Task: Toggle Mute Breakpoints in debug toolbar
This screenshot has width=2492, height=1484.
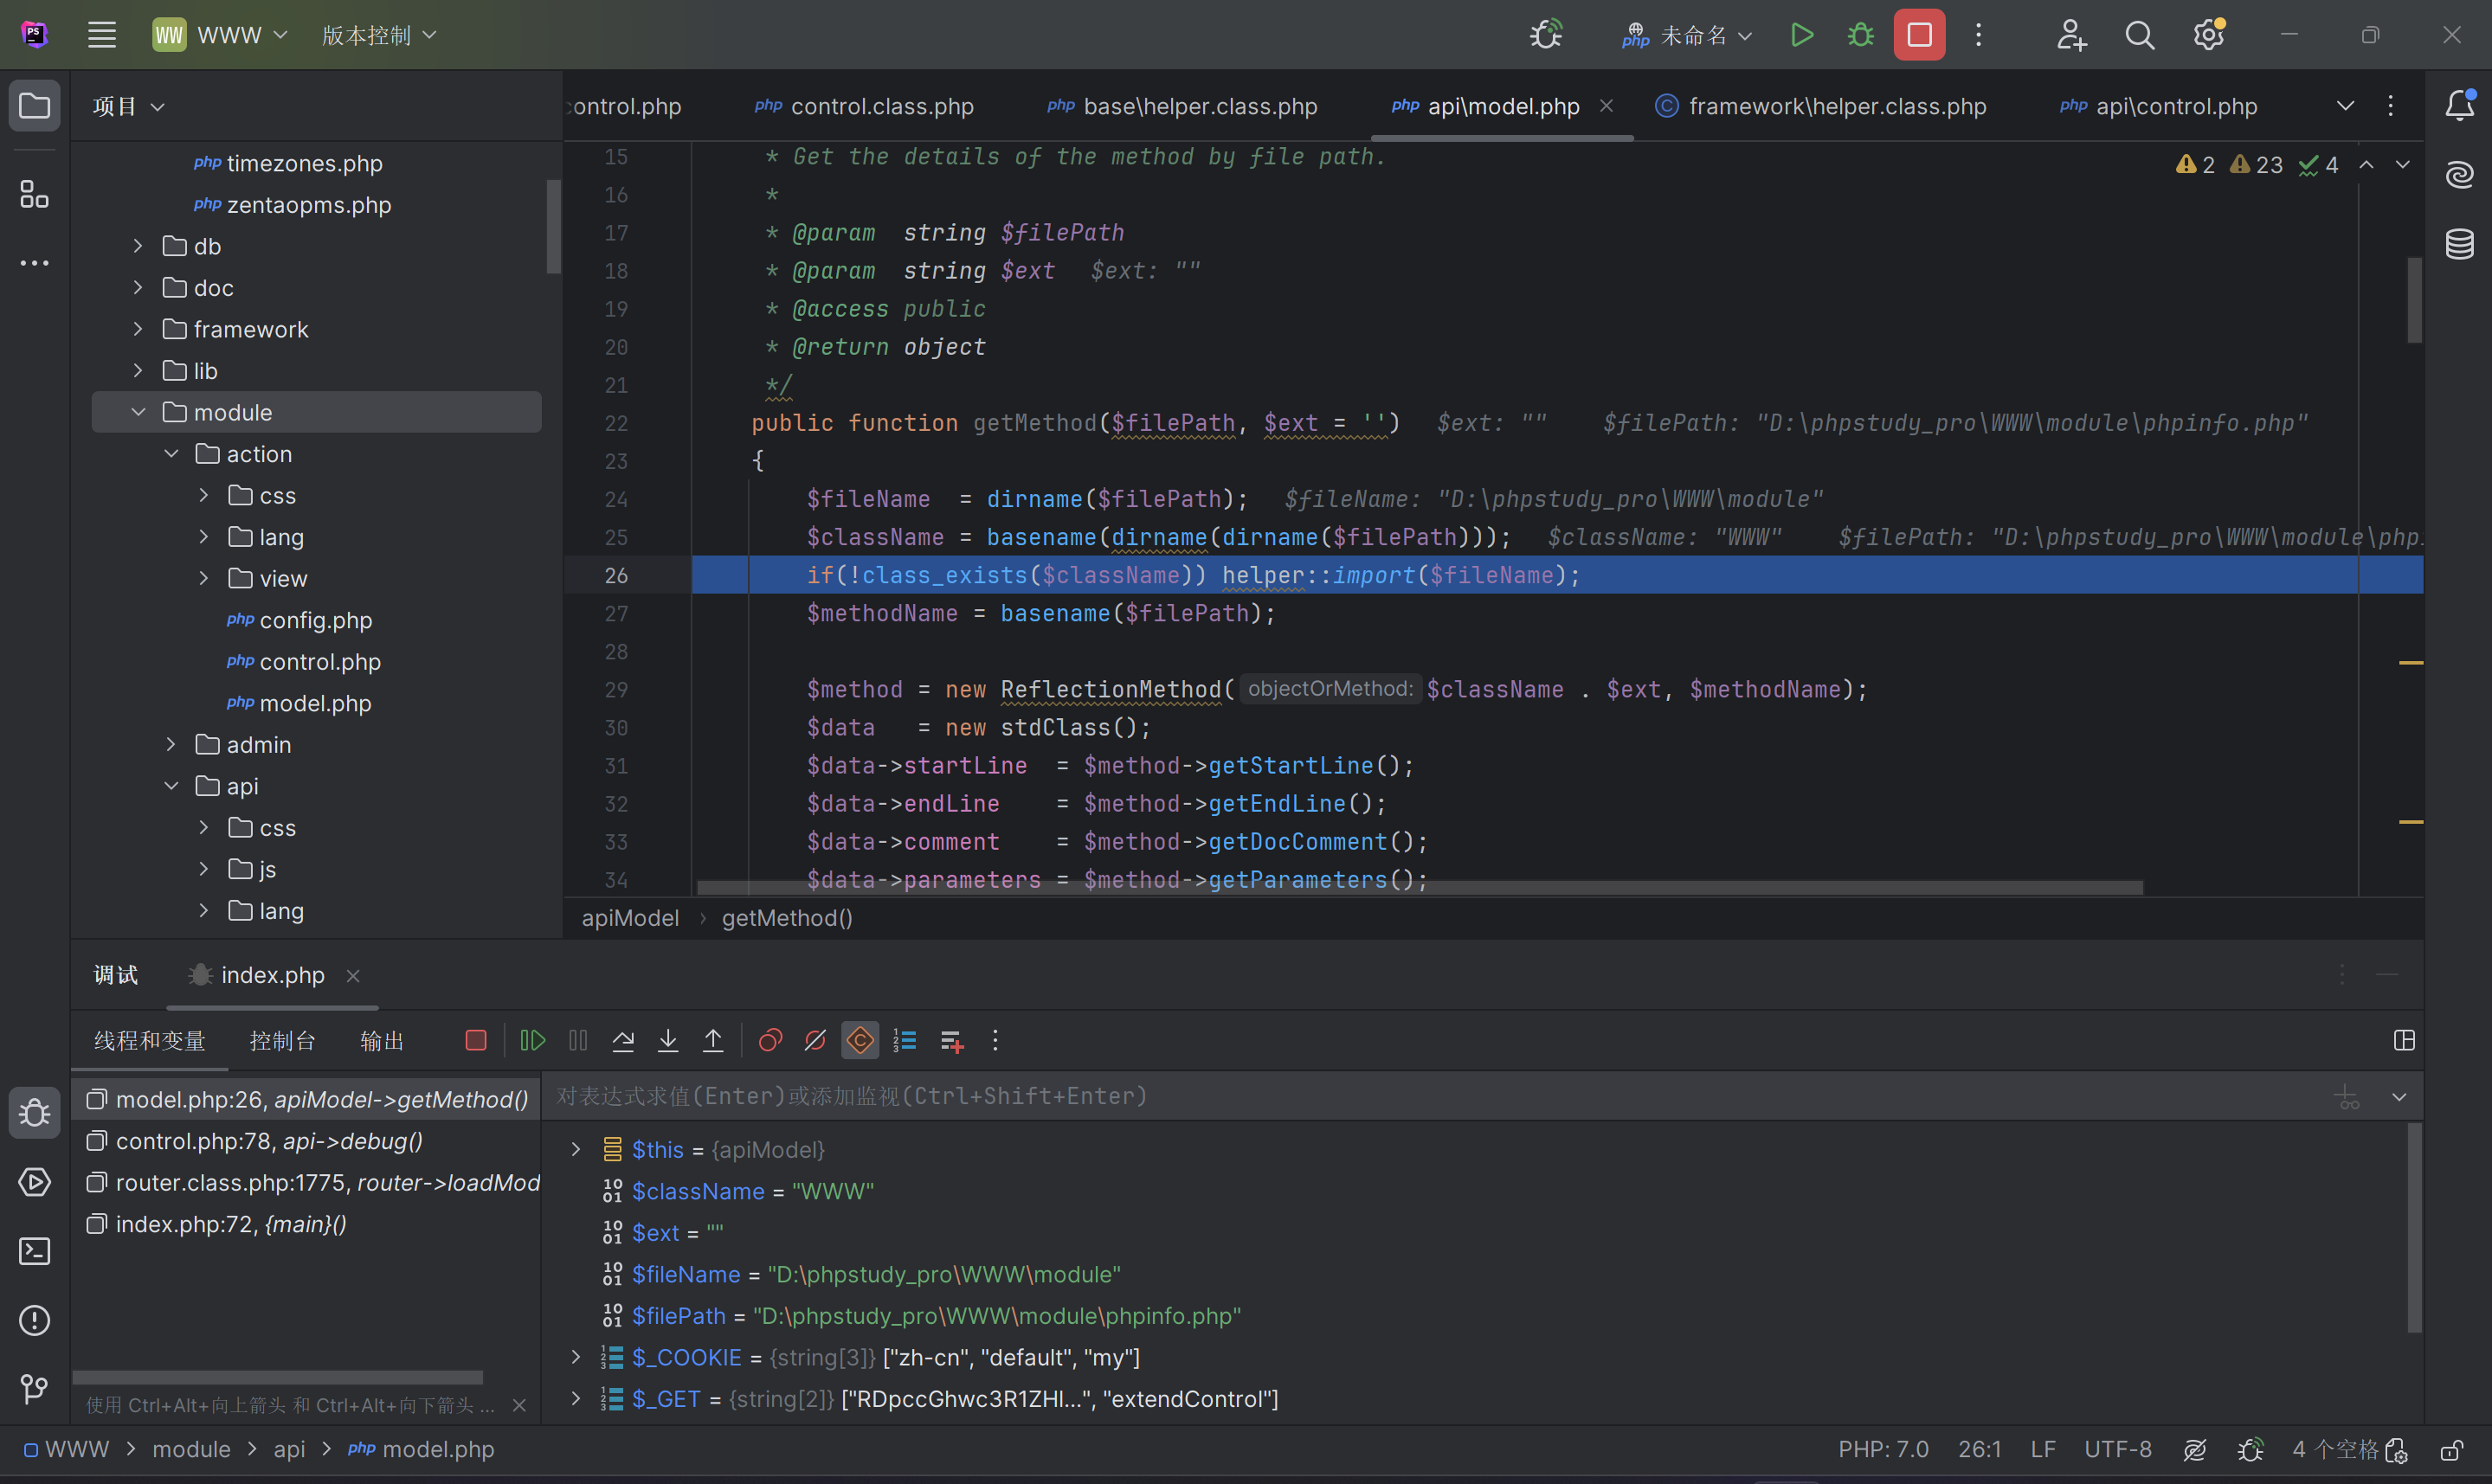Action: click(x=815, y=1041)
